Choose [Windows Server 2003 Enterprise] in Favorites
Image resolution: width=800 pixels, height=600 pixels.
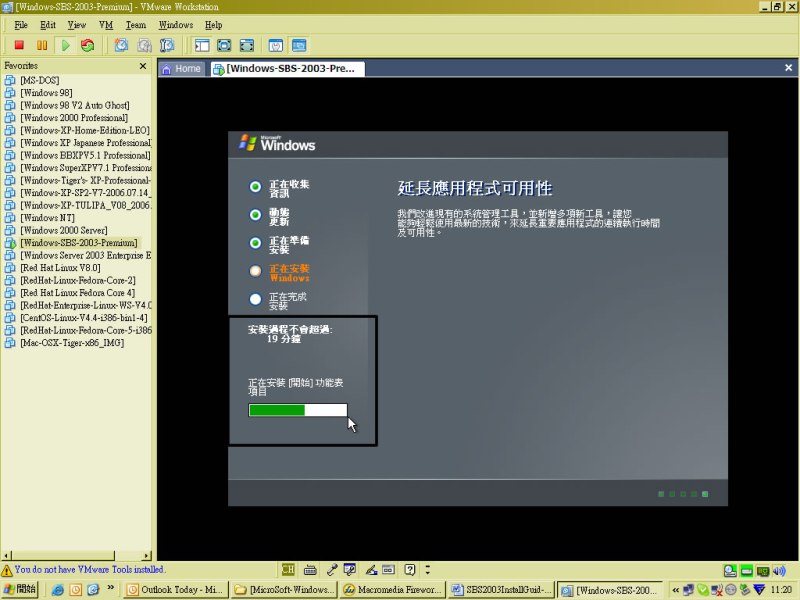point(86,255)
